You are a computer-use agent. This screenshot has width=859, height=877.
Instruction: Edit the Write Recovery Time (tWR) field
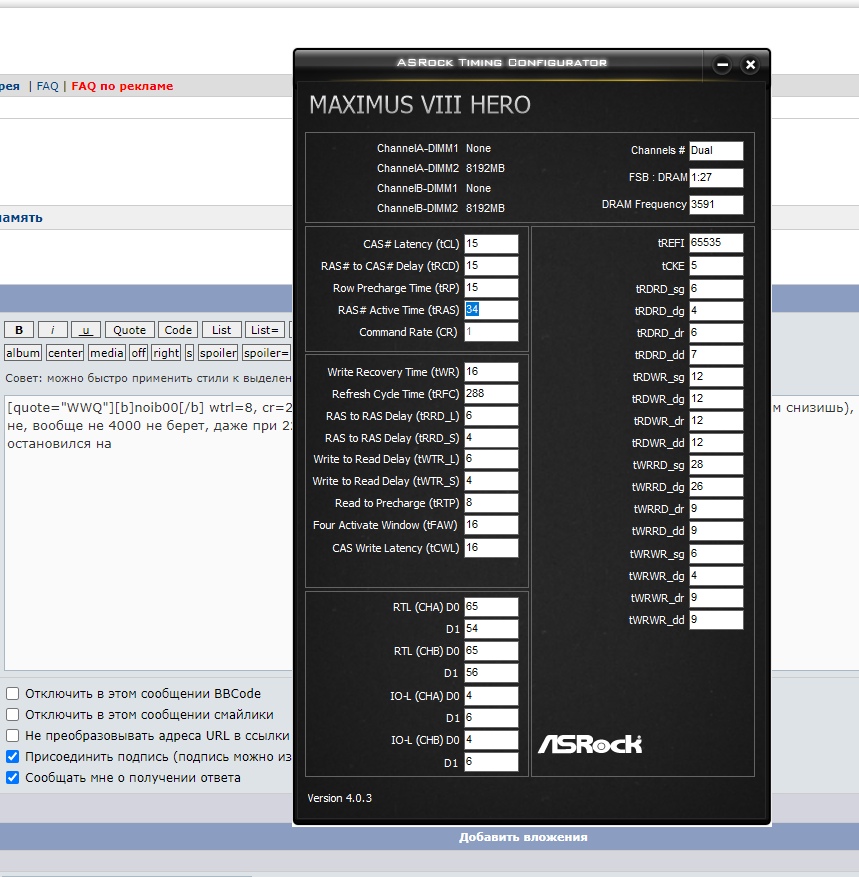(x=491, y=371)
